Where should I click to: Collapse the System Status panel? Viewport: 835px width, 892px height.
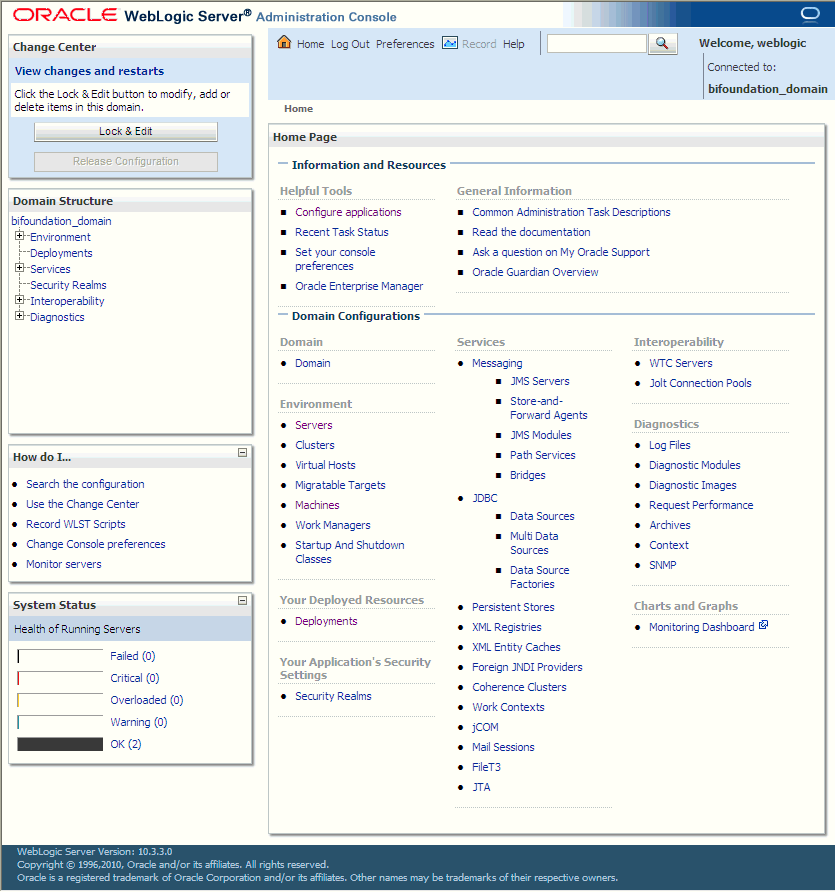242,601
